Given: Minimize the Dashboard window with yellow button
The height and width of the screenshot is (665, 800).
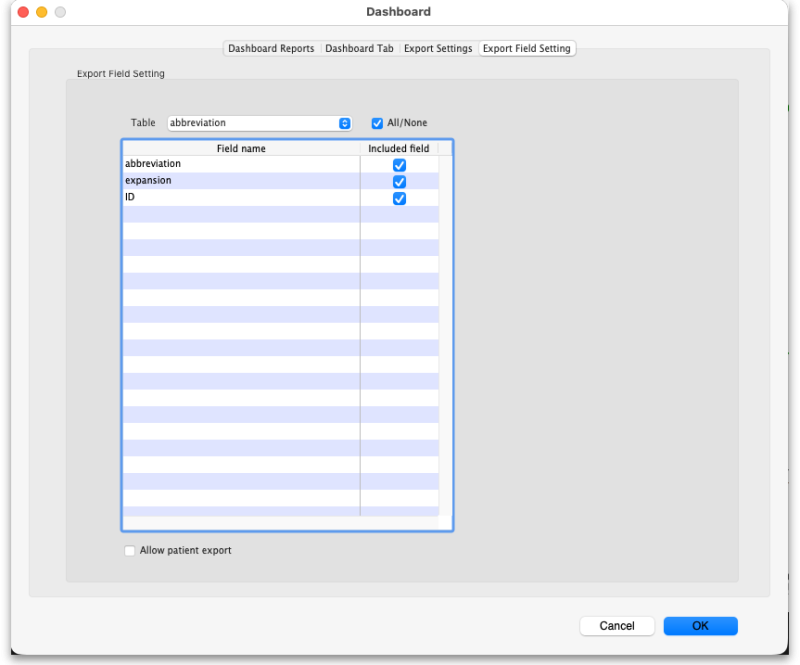Looking at the screenshot, I should point(42,12).
